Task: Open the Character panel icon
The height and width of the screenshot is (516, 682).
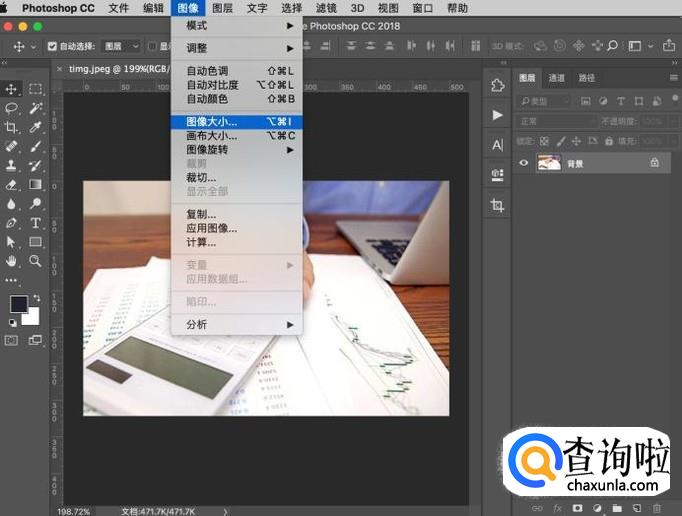Action: pos(497,144)
